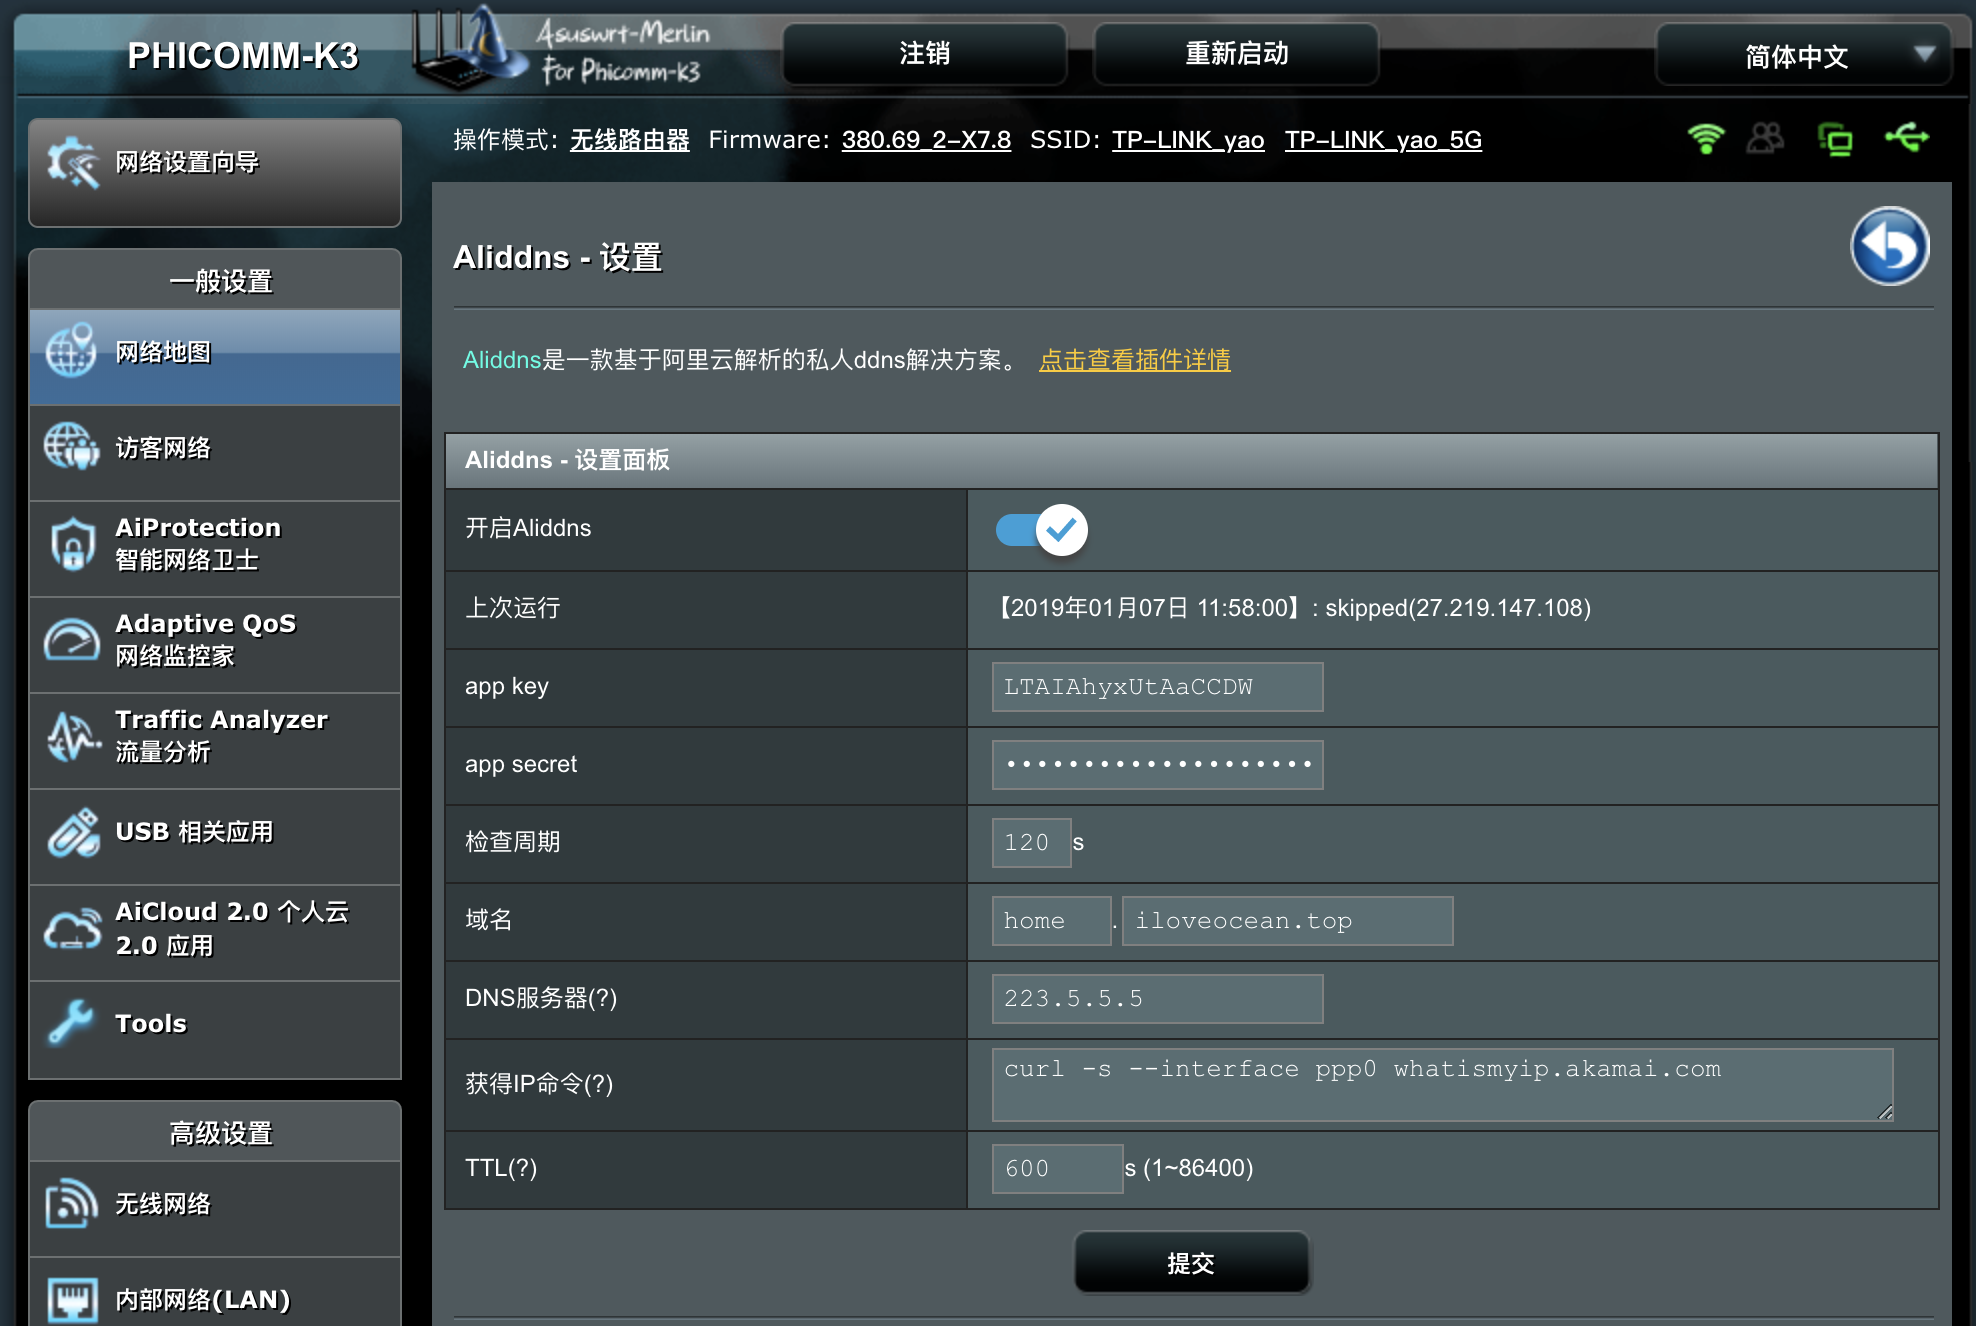This screenshot has width=1976, height=1326.
Task: Click the WiFi signal status icon
Action: pos(1705,138)
